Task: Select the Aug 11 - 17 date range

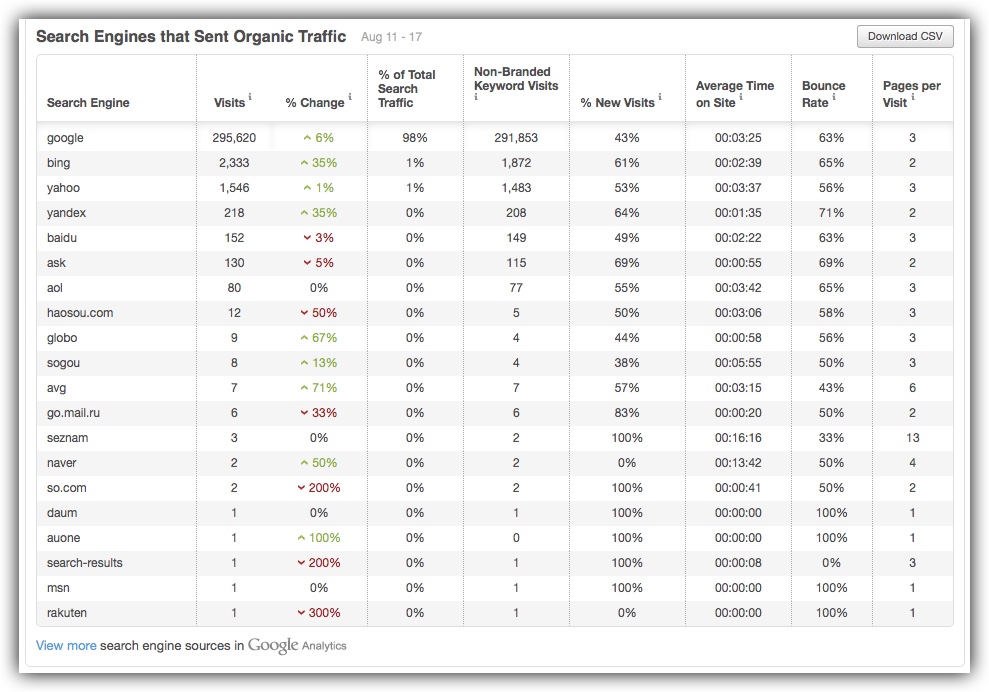Action: coord(392,37)
